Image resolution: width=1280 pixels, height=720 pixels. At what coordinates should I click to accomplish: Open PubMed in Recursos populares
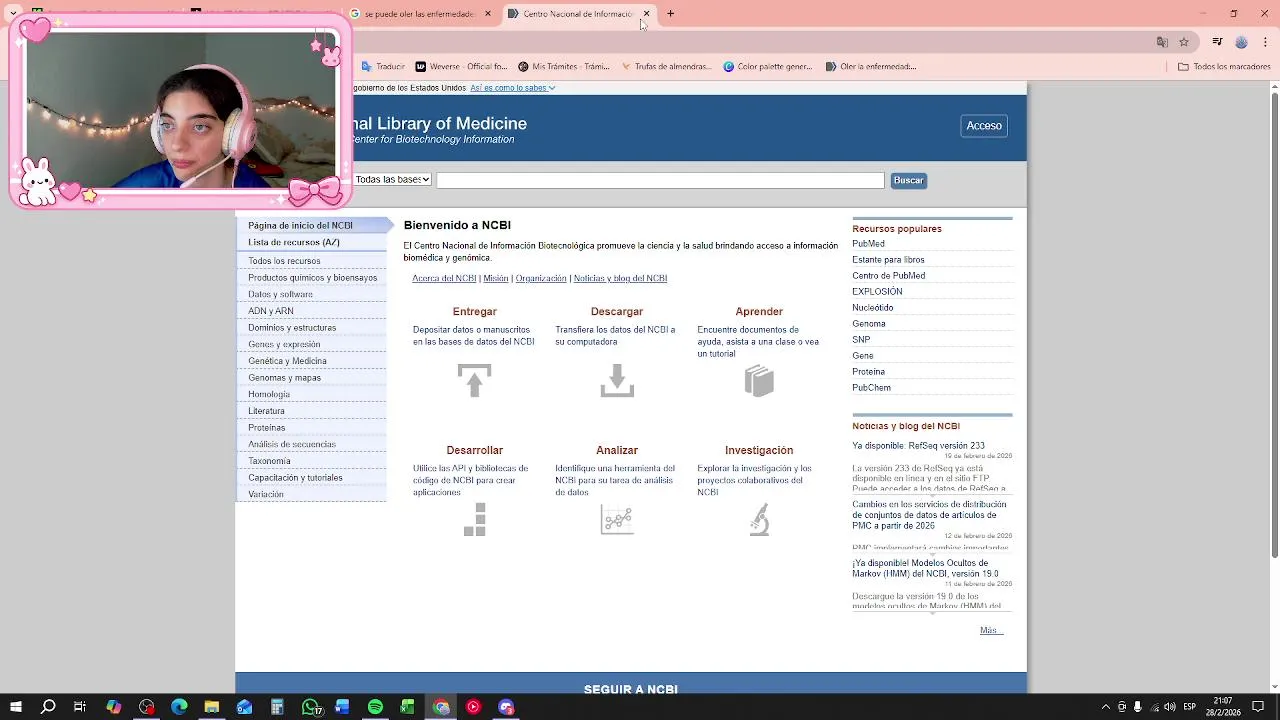coord(868,244)
